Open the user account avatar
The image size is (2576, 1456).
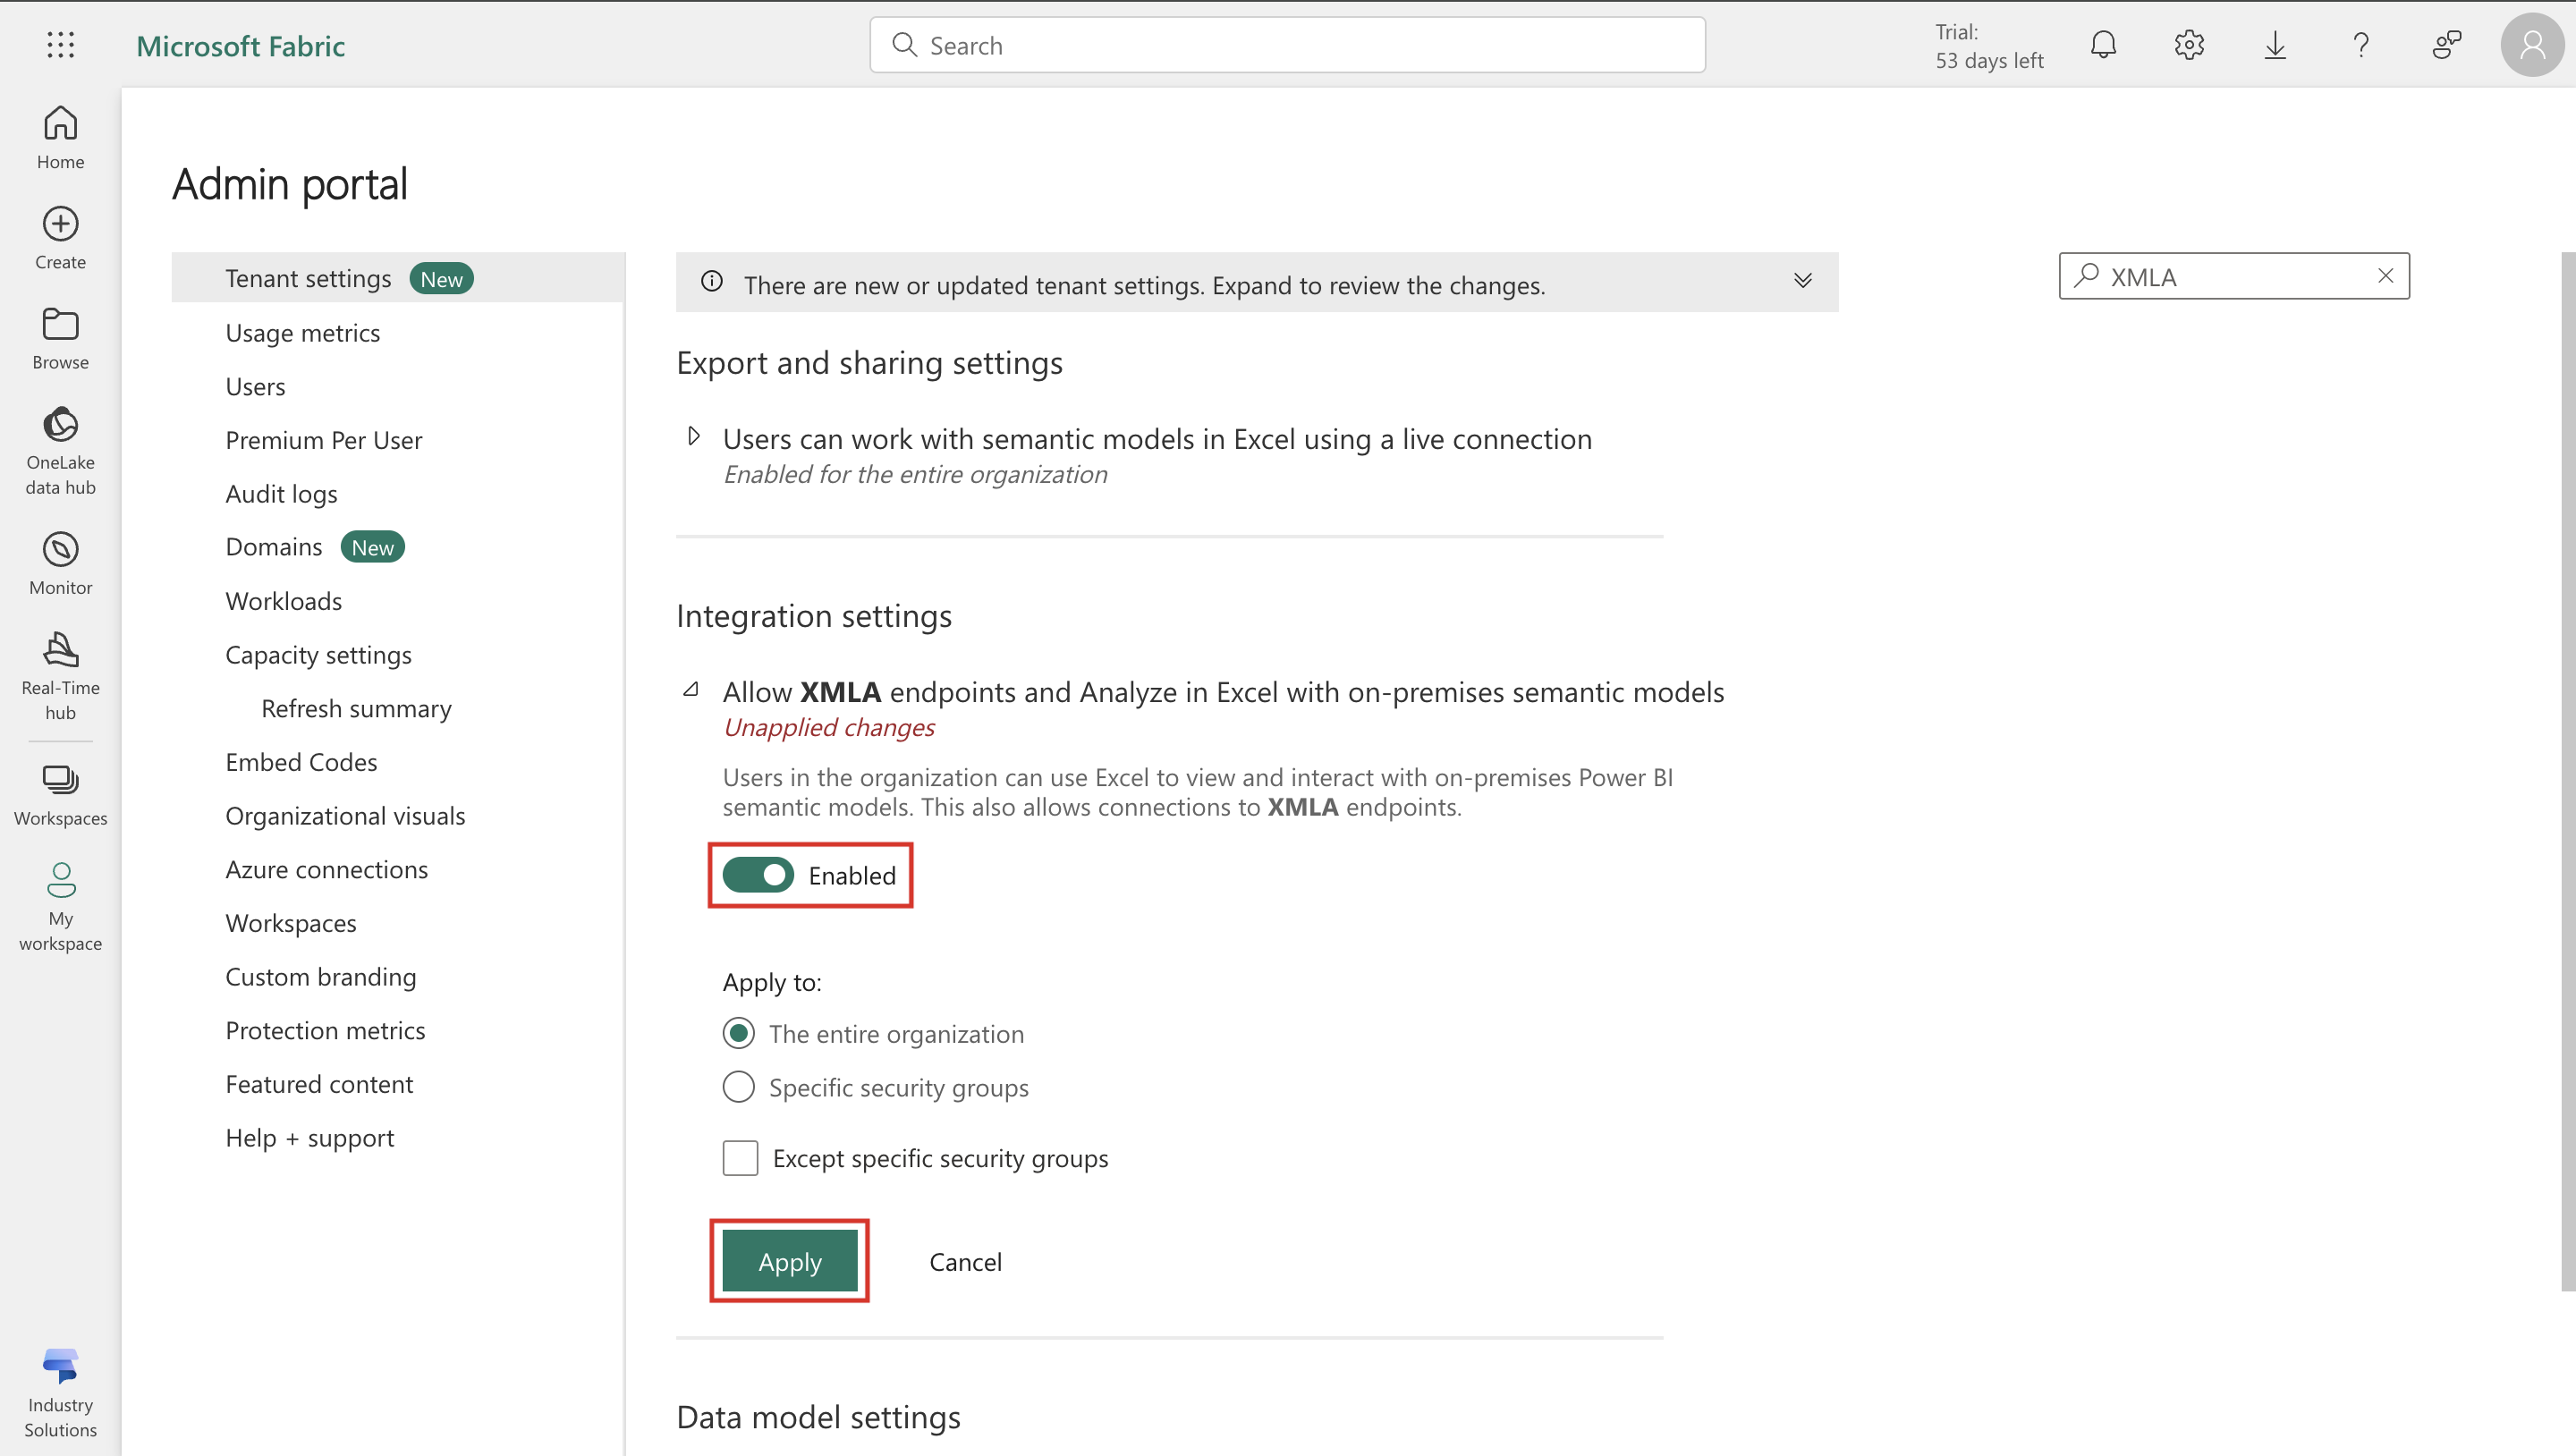click(2532, 45)
